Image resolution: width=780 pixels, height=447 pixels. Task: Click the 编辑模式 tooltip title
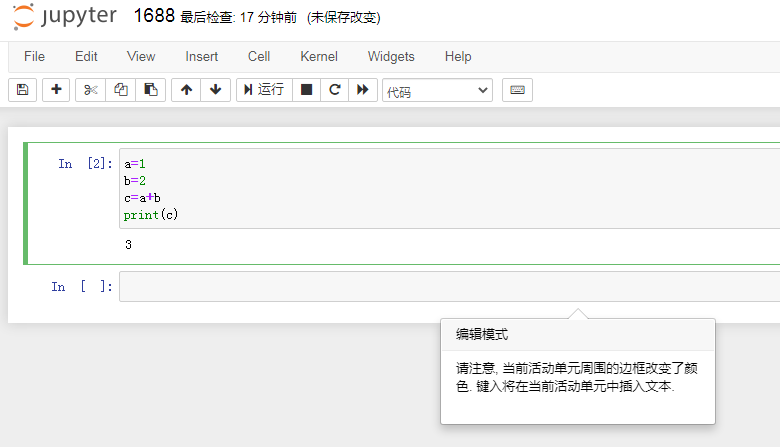(x=482, y=334)
